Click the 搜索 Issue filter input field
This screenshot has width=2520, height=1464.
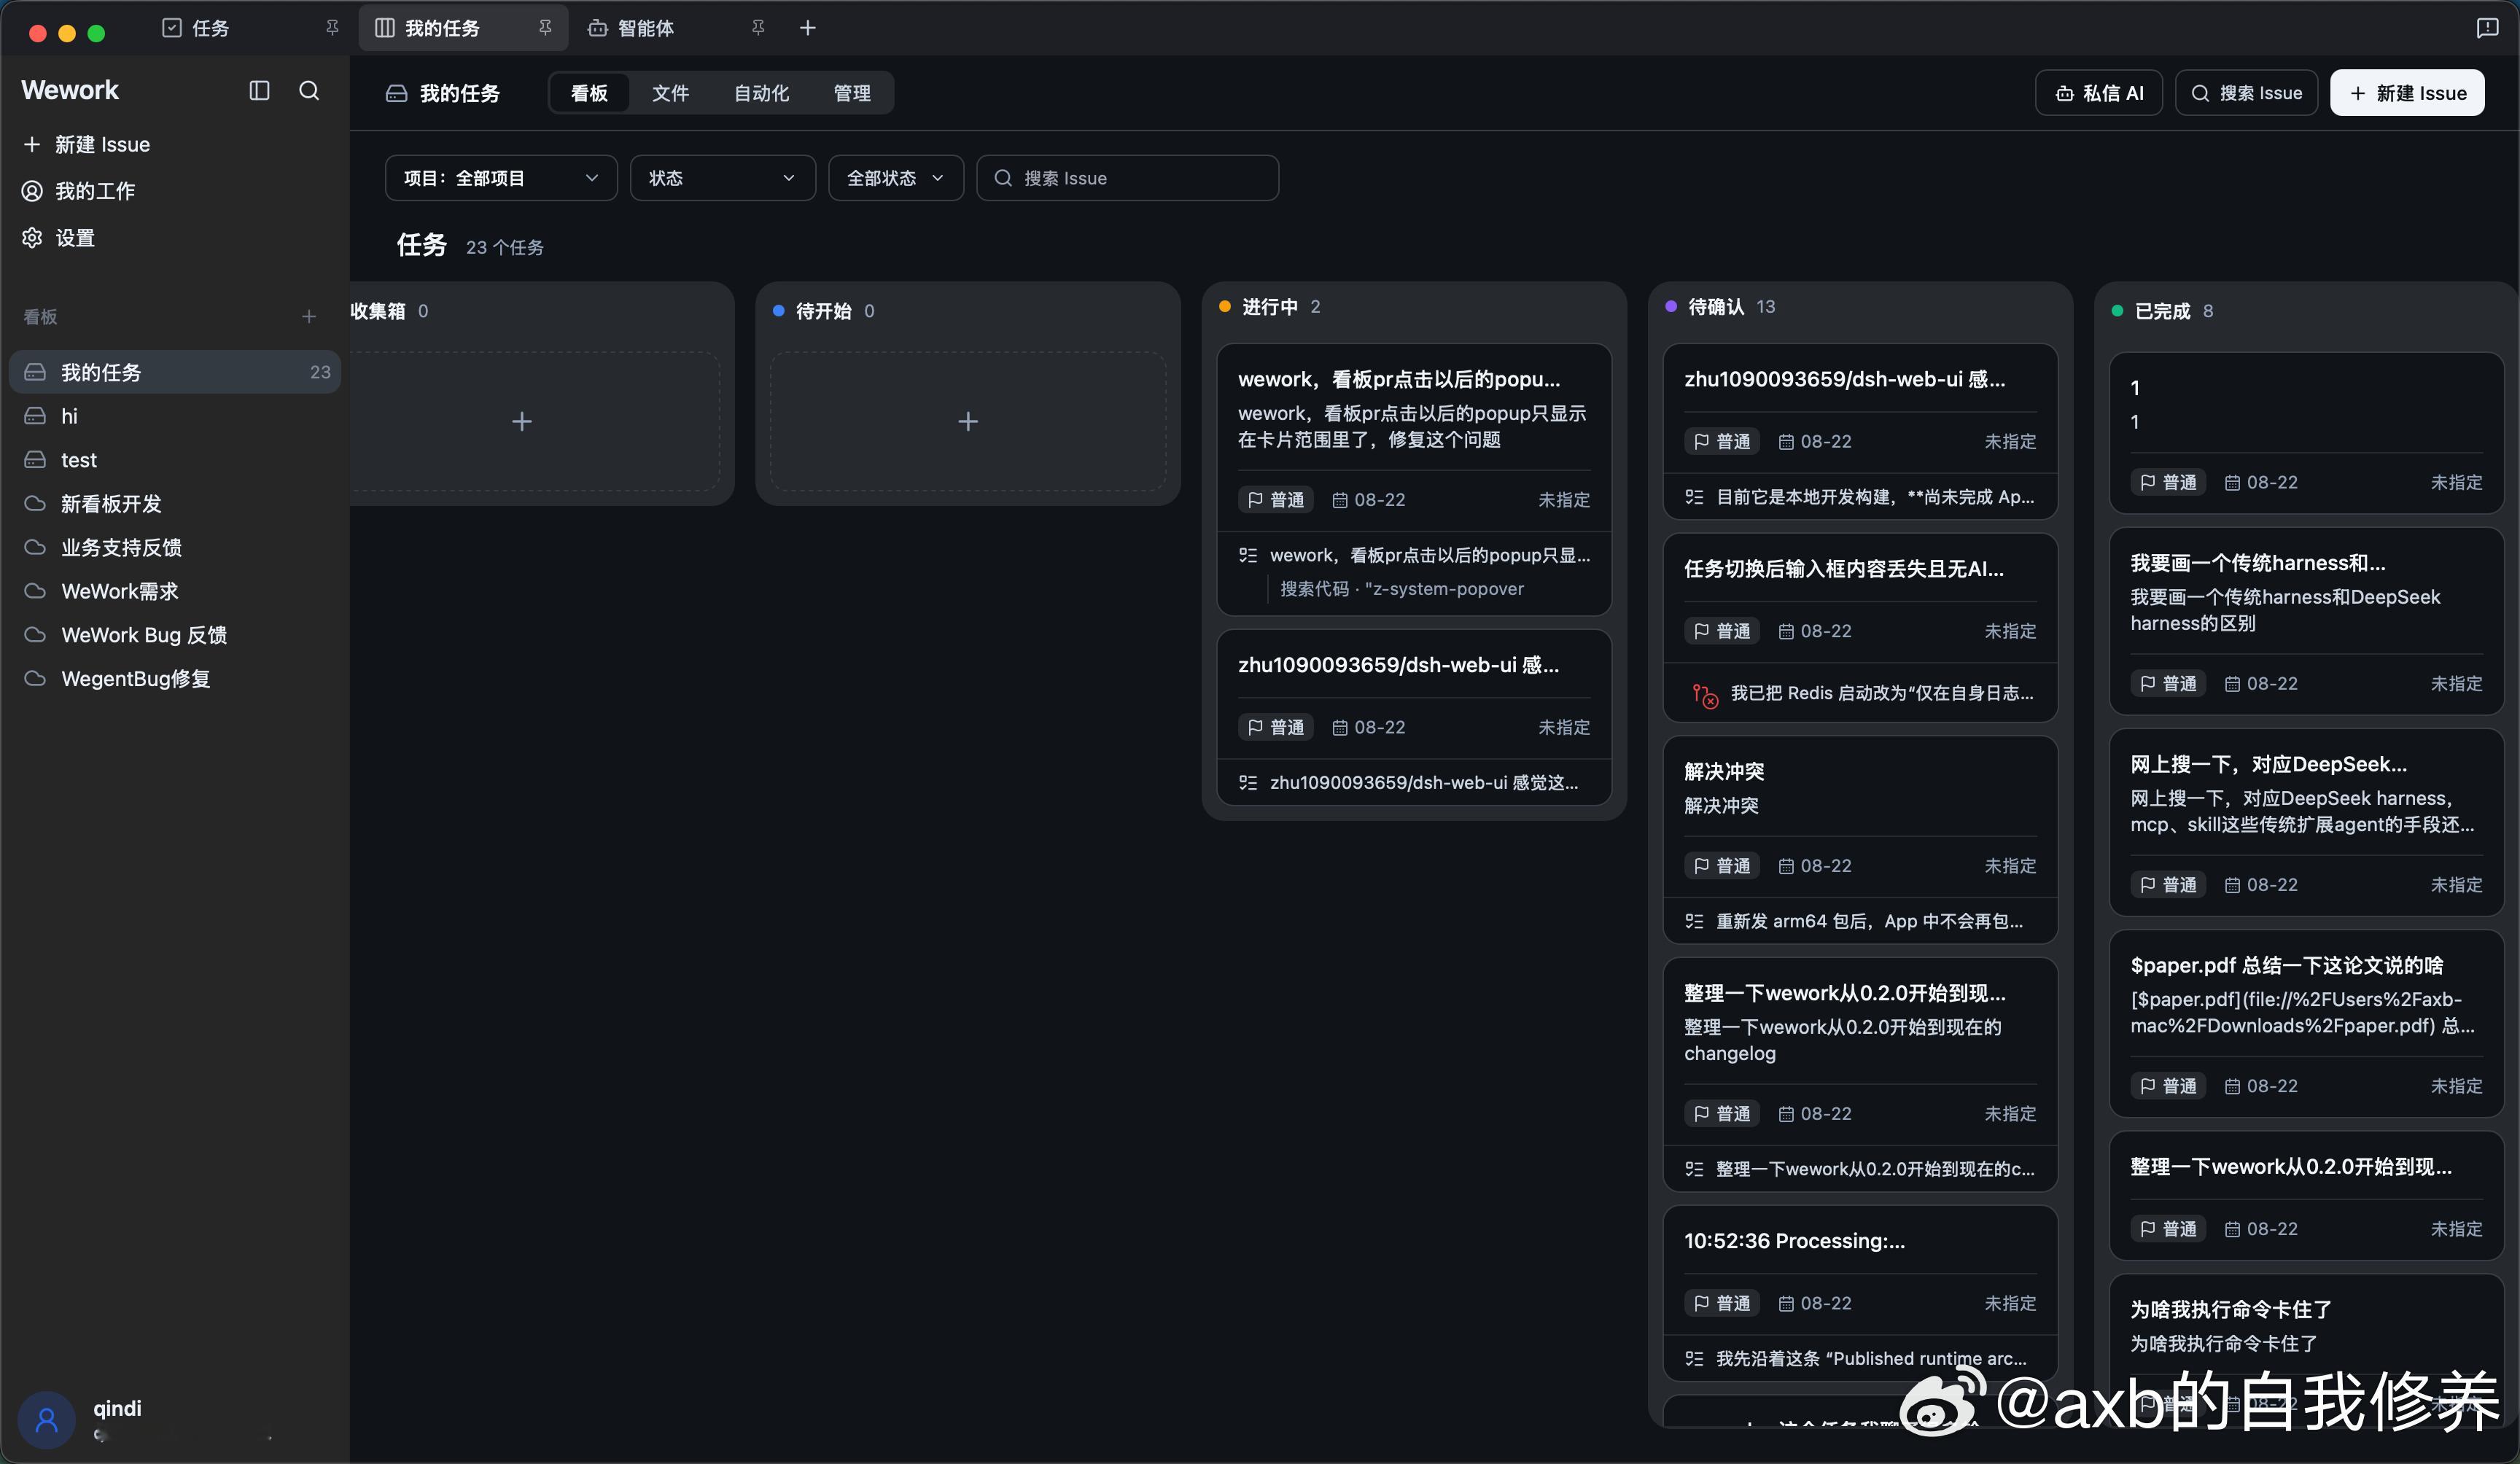click(x=1127, y=178)
